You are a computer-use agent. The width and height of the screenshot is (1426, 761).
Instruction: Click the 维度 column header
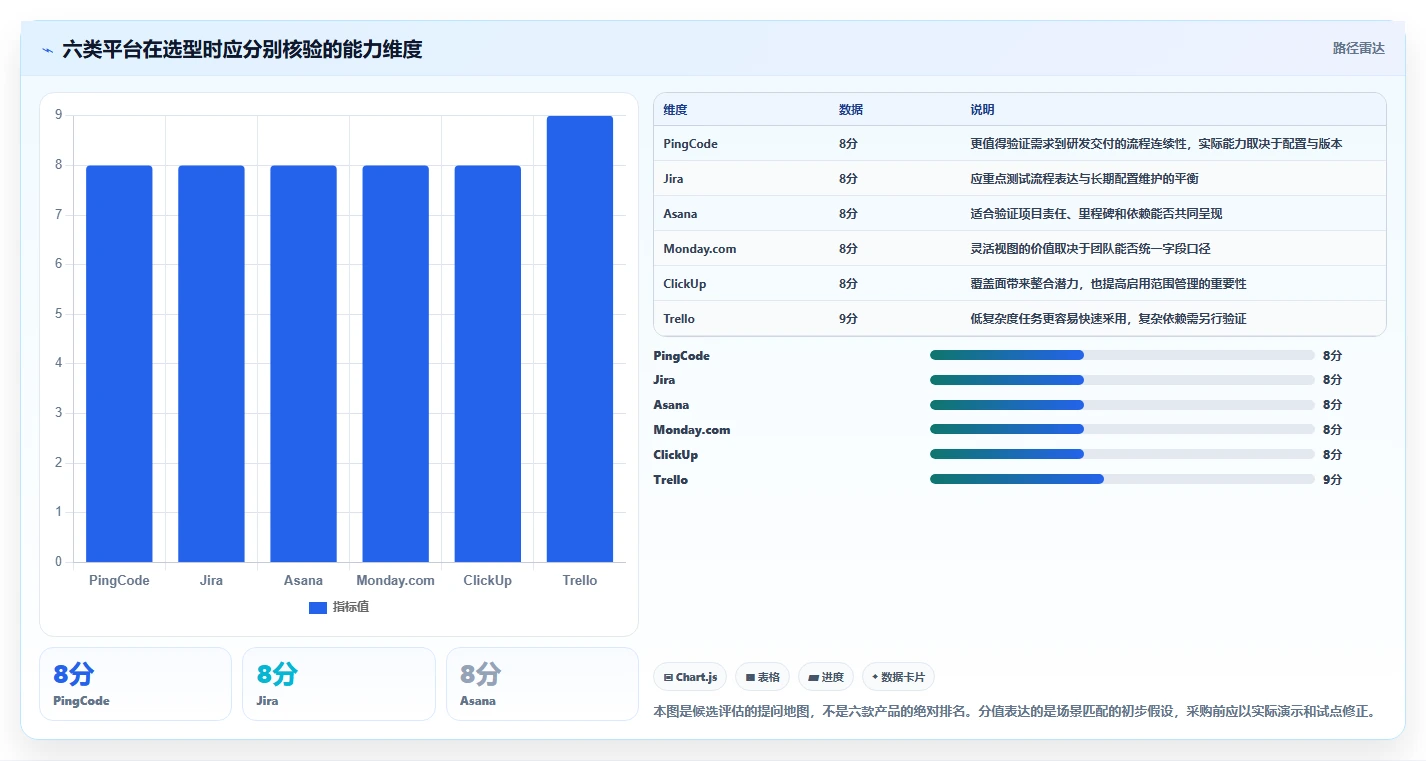[x=675, y=110]
